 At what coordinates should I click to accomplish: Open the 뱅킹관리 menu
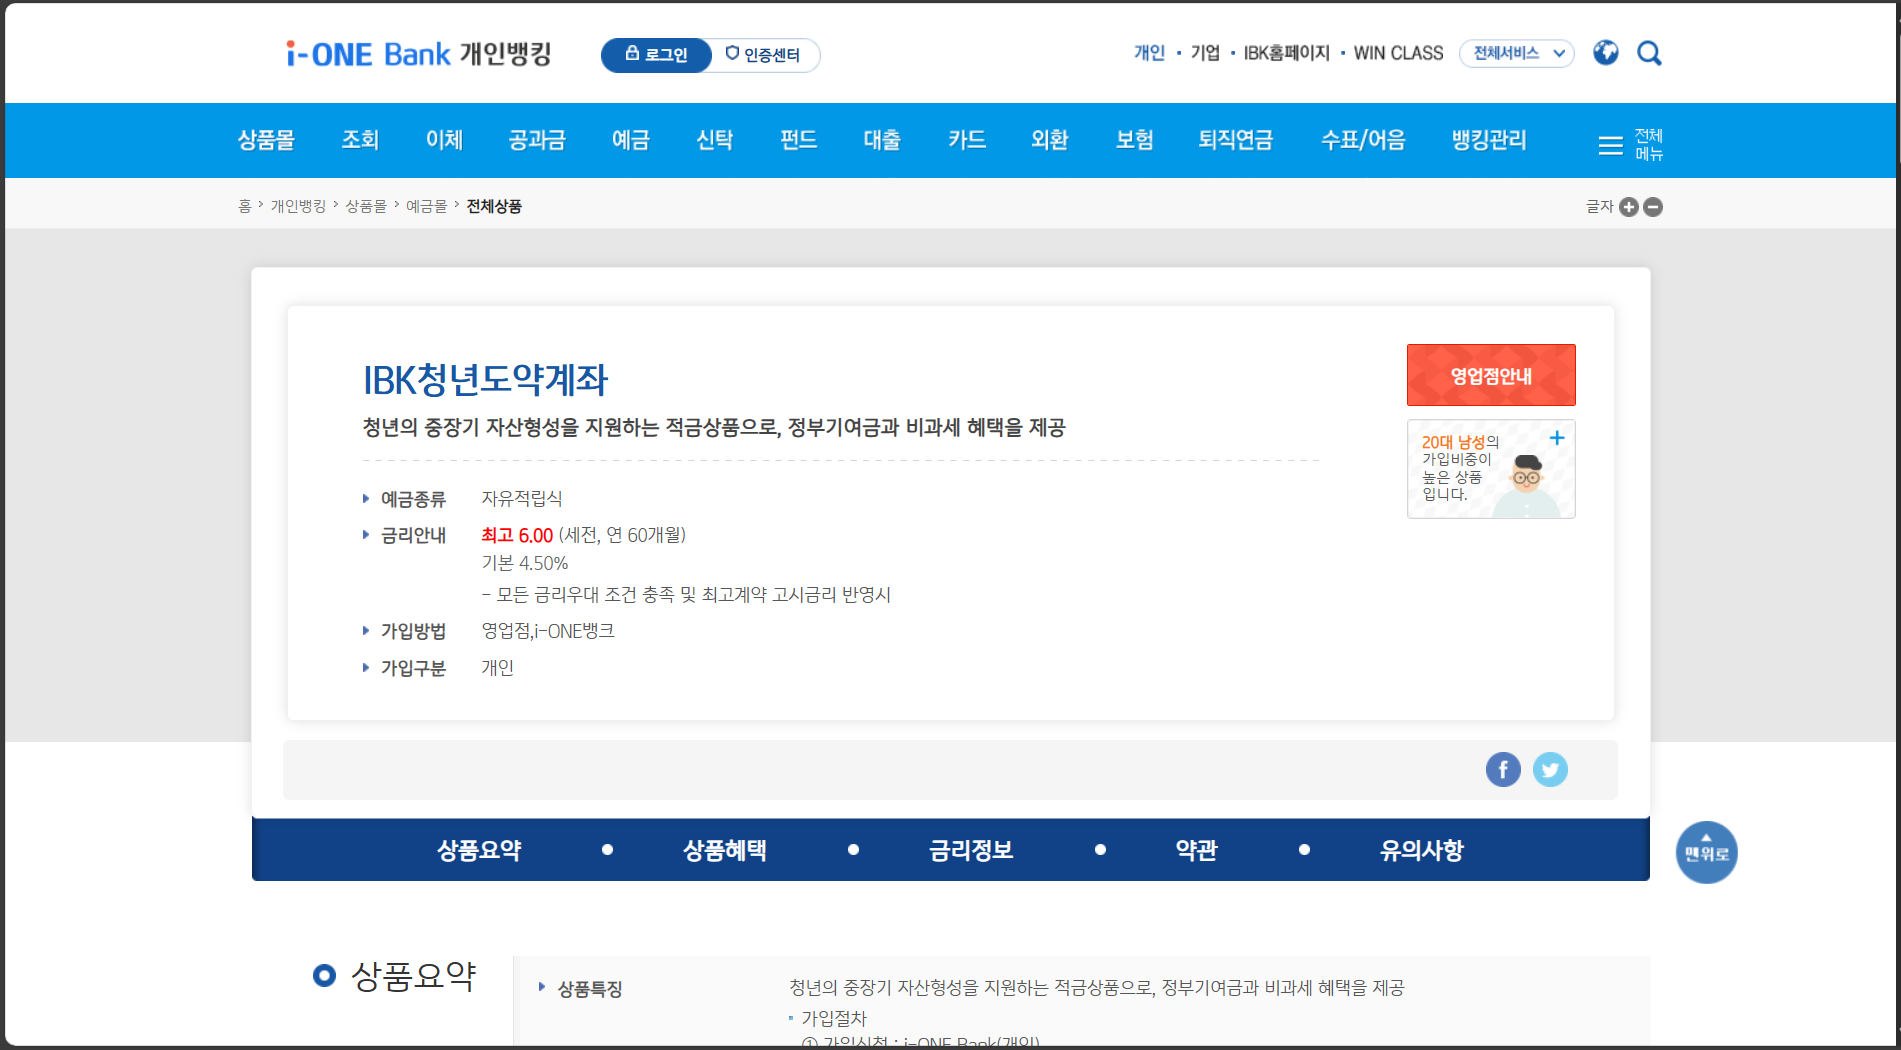pos(1489,140)
